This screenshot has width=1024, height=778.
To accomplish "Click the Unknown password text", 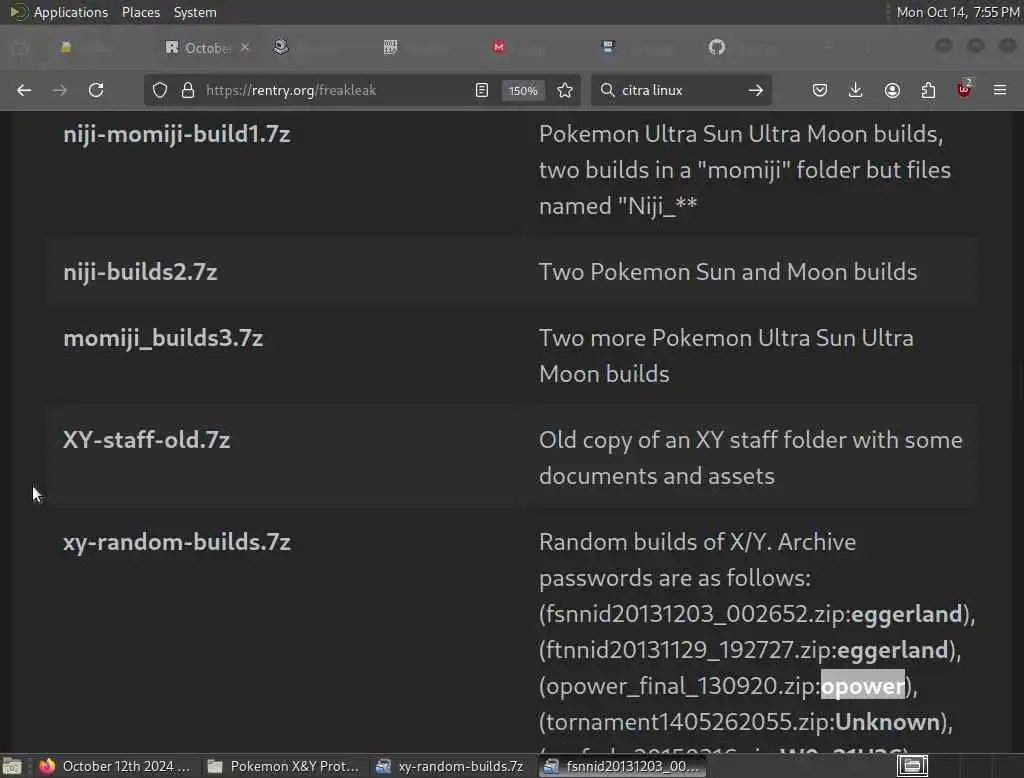I will (x=887, y=722).
